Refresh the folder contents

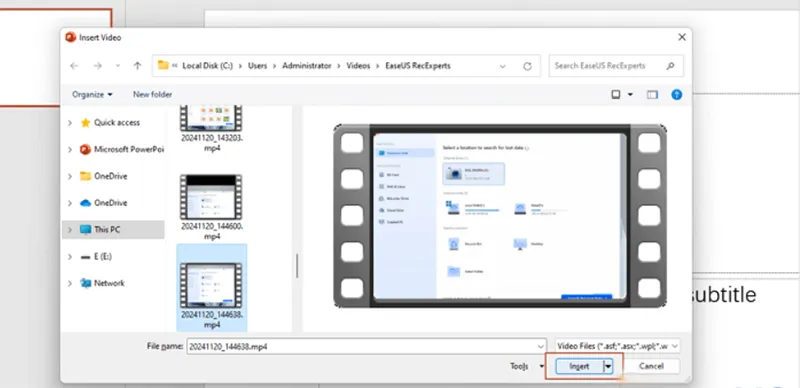click(x=528, y=66)
